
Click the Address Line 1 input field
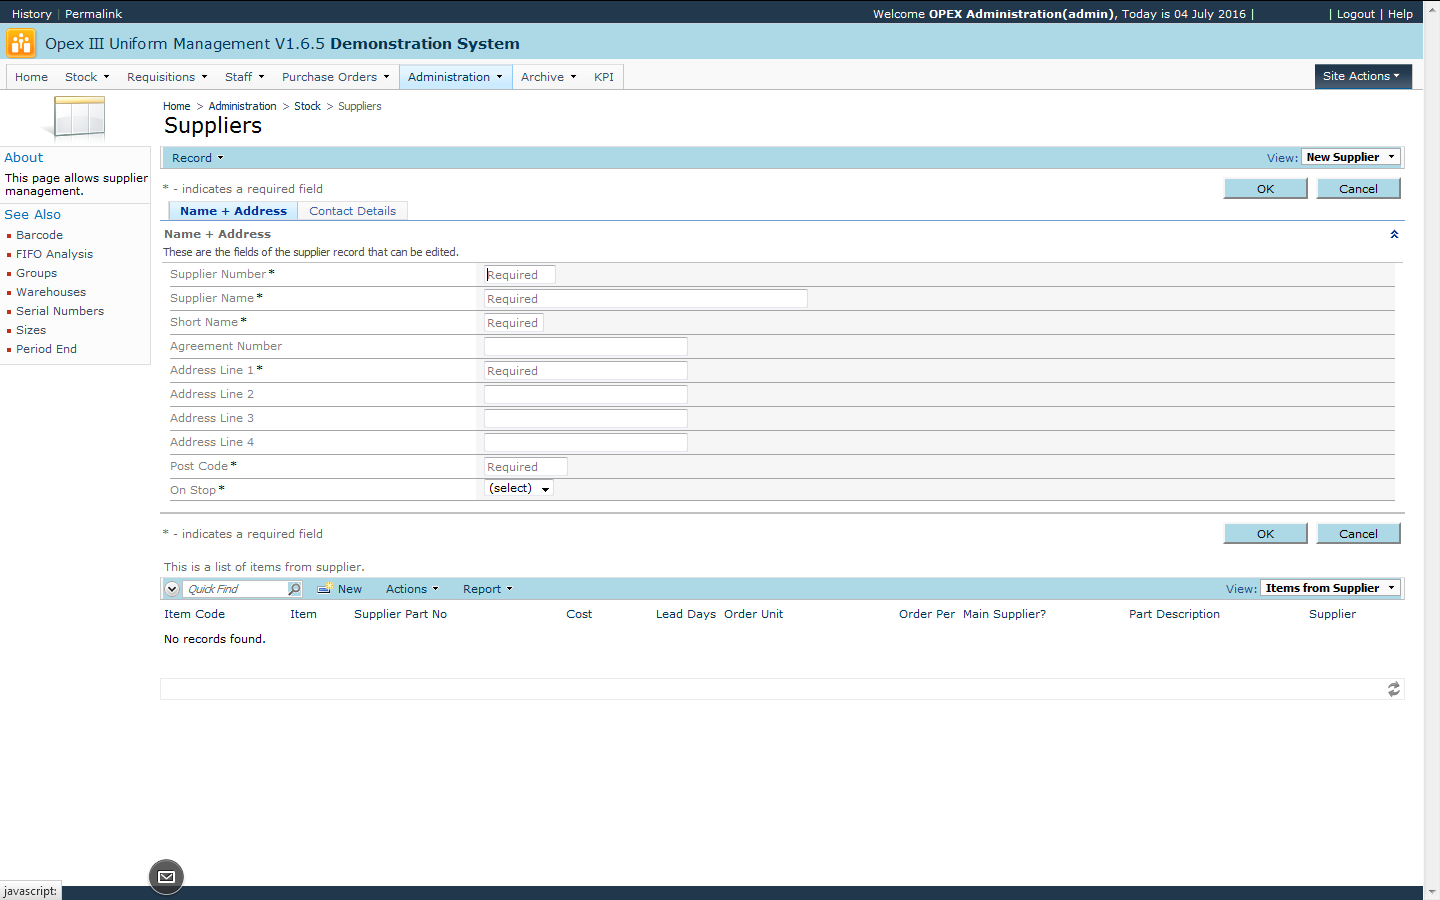click(586, 371)
